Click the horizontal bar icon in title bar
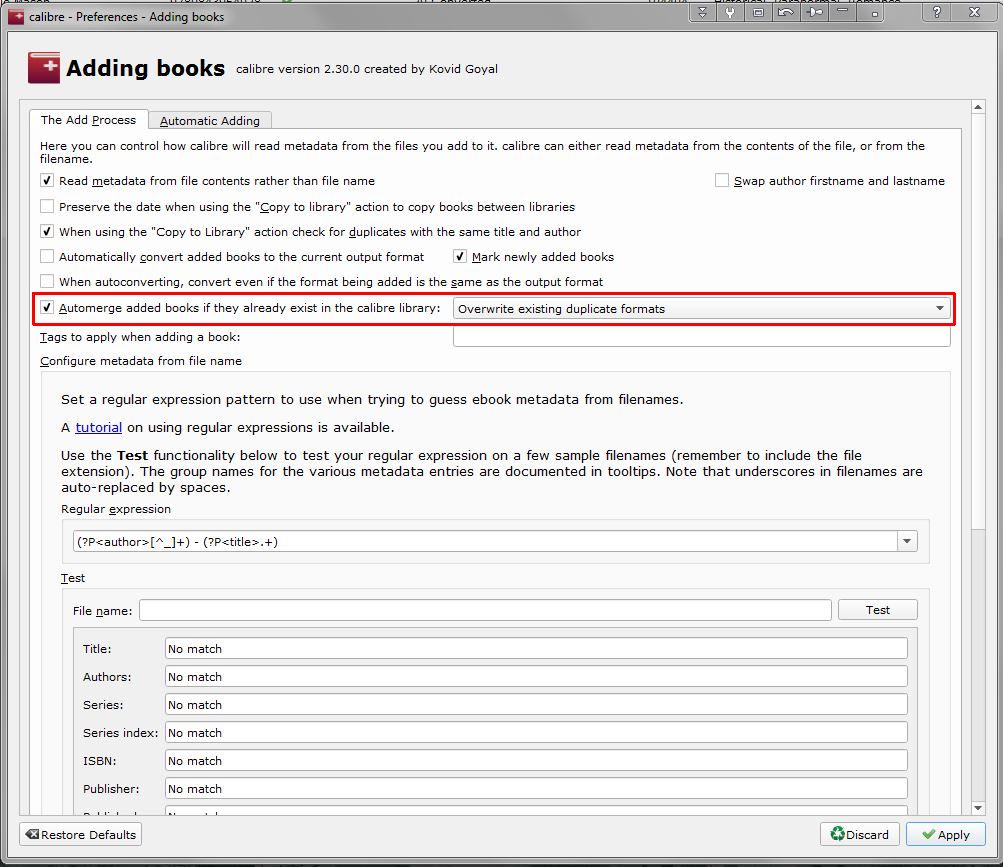 coord(842,11)
